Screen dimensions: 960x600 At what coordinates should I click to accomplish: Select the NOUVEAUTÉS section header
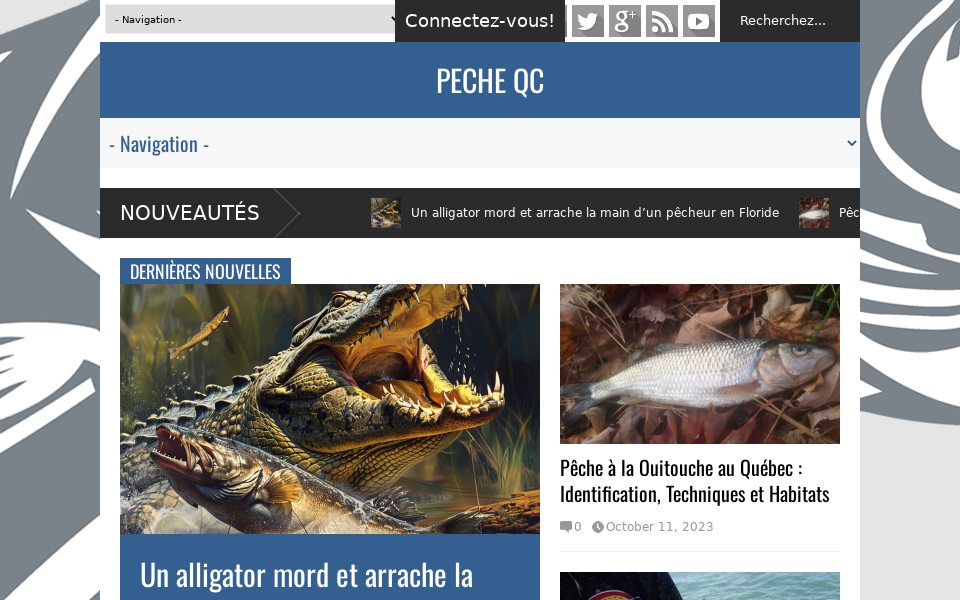point(189,212)
